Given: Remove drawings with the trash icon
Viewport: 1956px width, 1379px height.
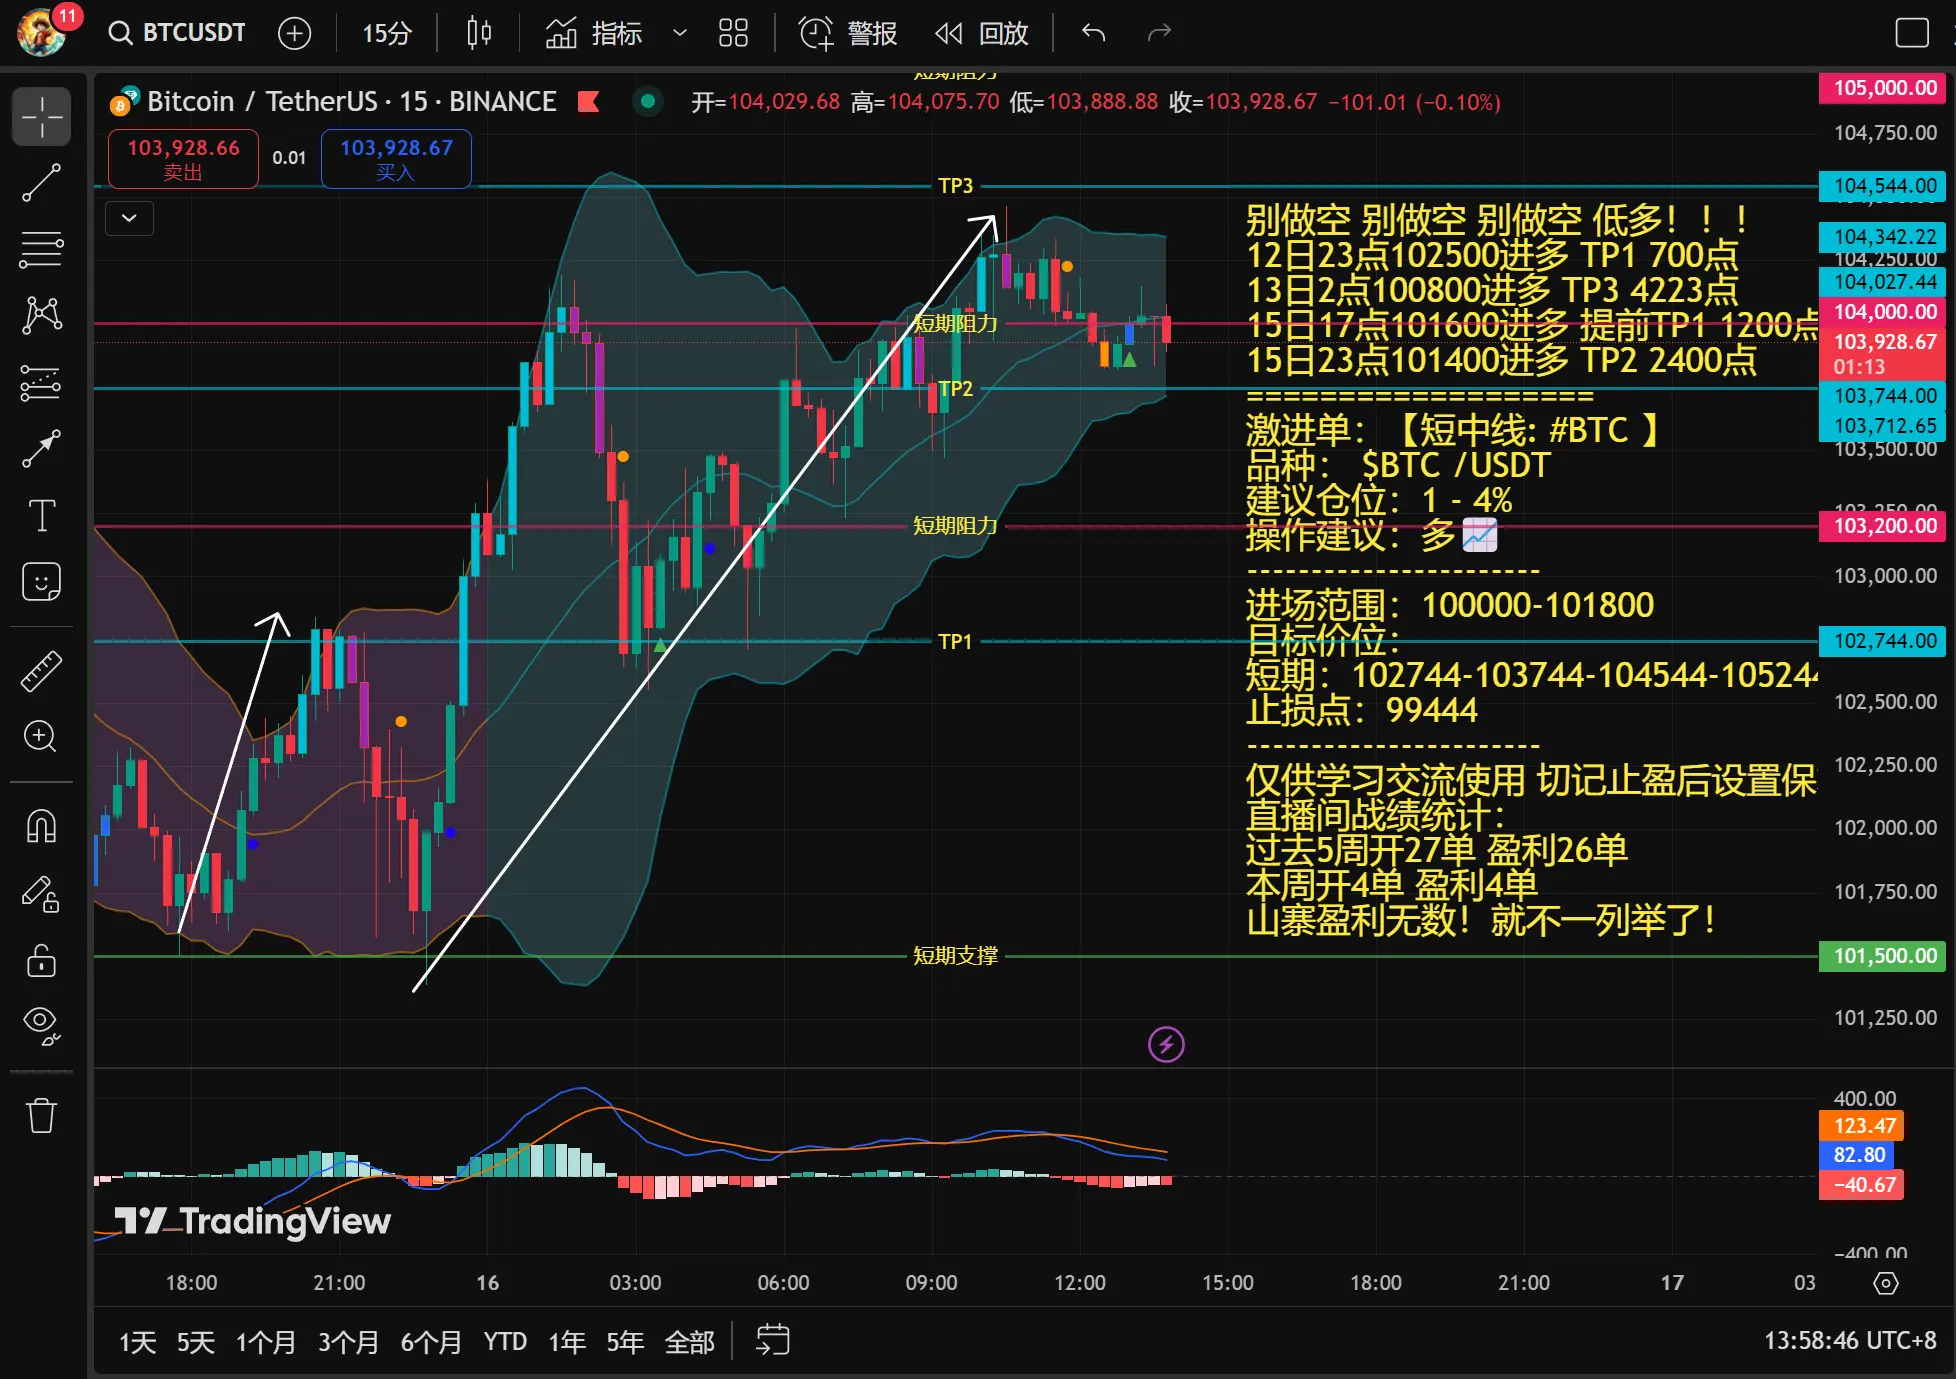Looking at the screenshot, I should [41, 1115].
